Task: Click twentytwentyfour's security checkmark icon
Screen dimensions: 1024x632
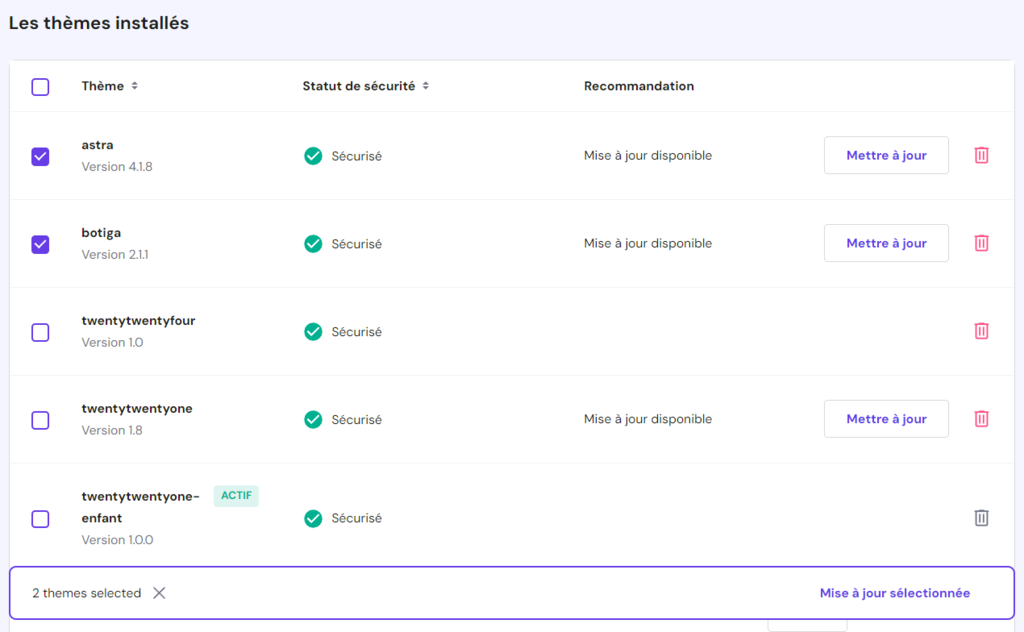Action: [x=313, y=331]
